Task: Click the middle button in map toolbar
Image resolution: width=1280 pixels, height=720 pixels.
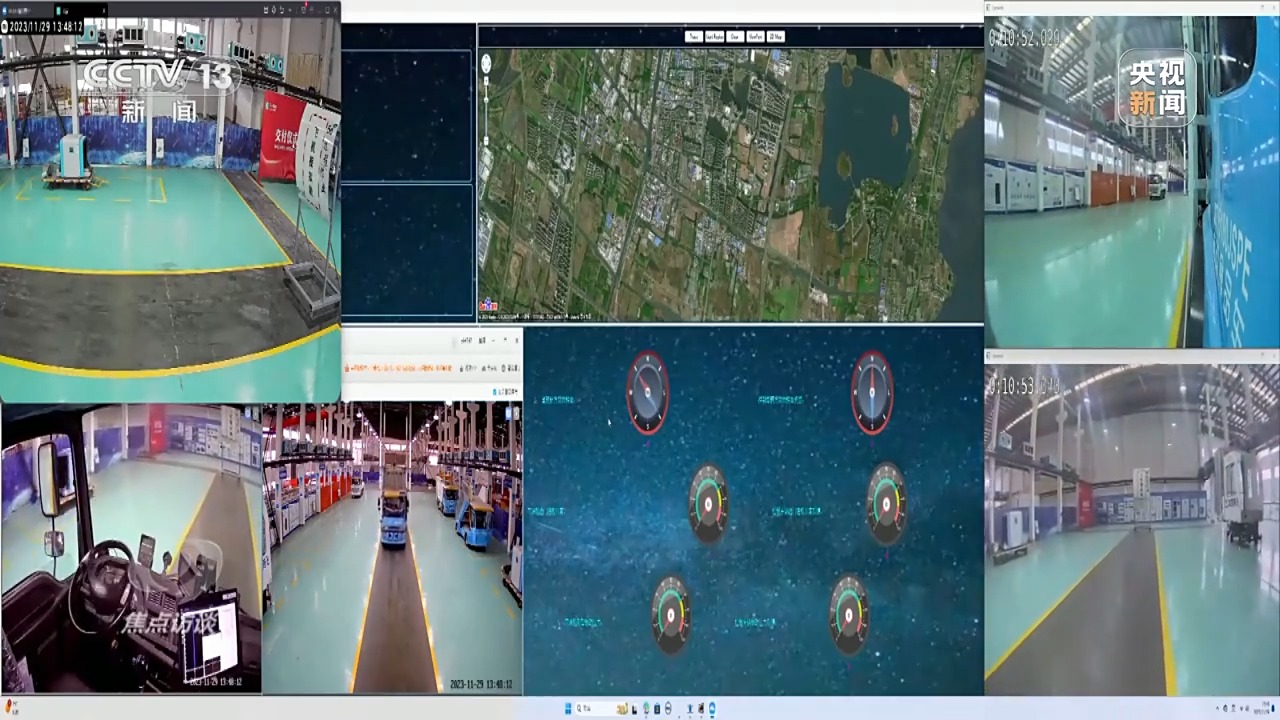Action: point(735,37)
